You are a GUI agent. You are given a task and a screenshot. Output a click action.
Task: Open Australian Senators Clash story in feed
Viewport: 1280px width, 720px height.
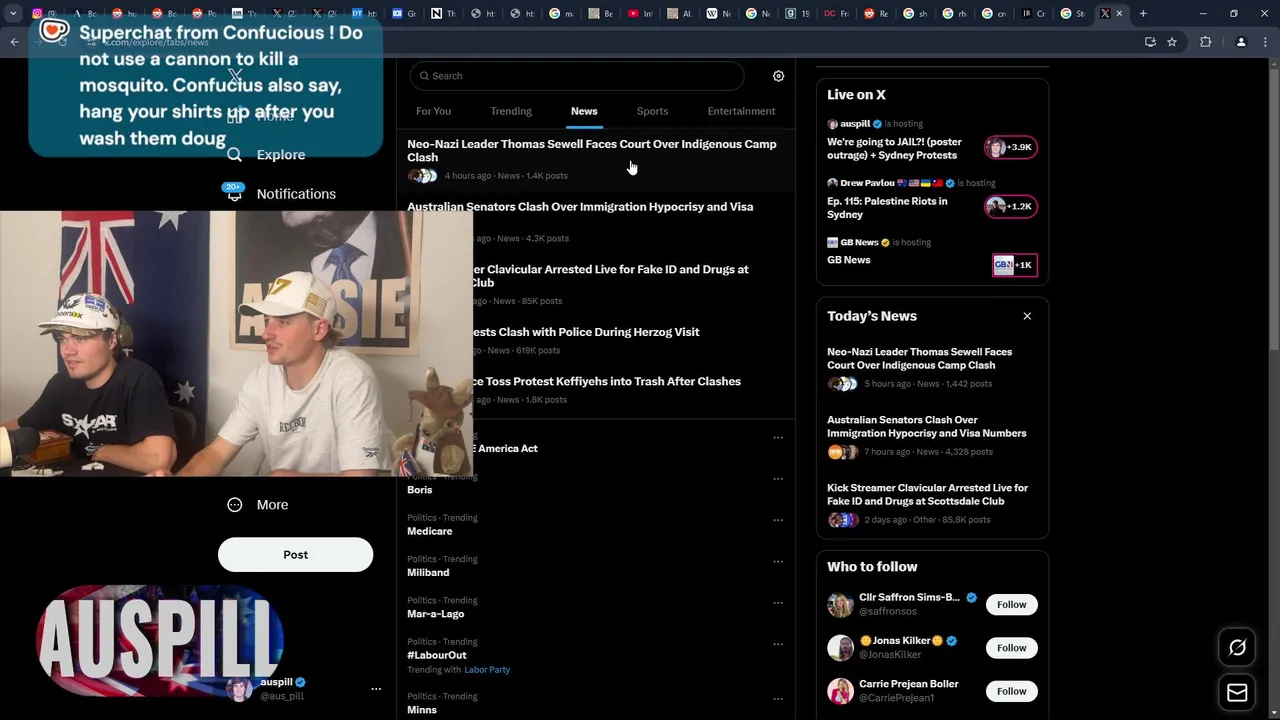(x=595, y=222)
